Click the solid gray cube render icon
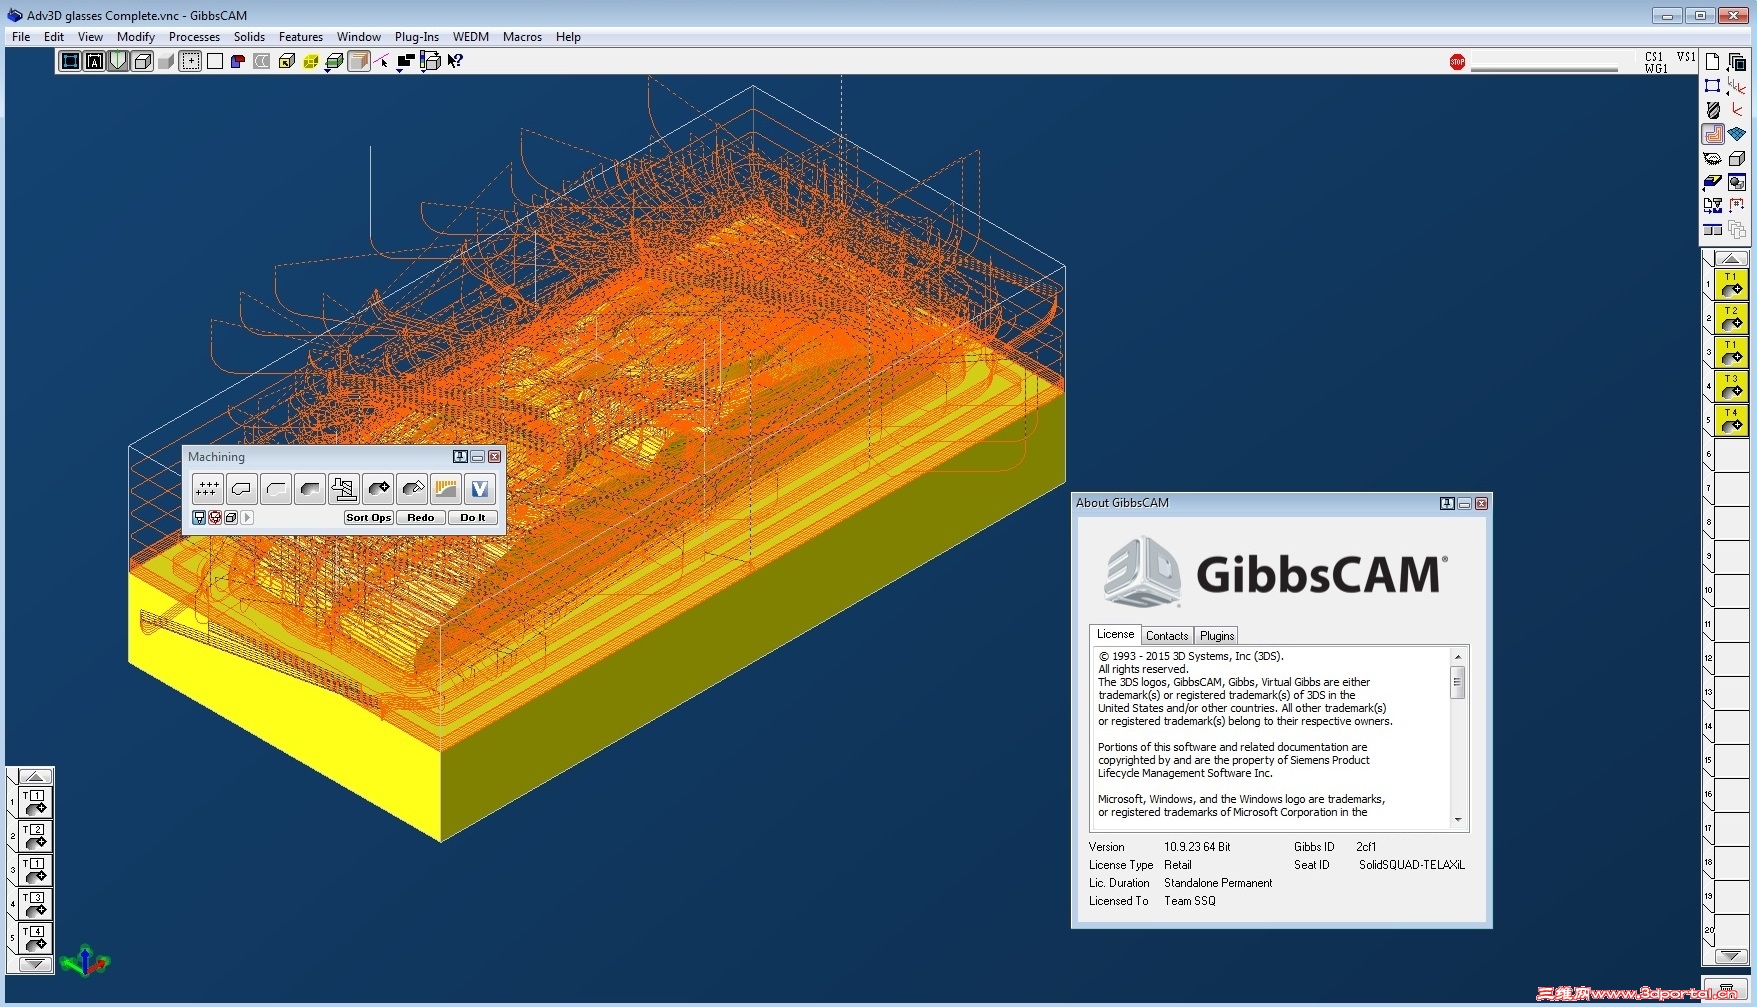Viewport: 1757px width, 1007px height. (166, 61)
